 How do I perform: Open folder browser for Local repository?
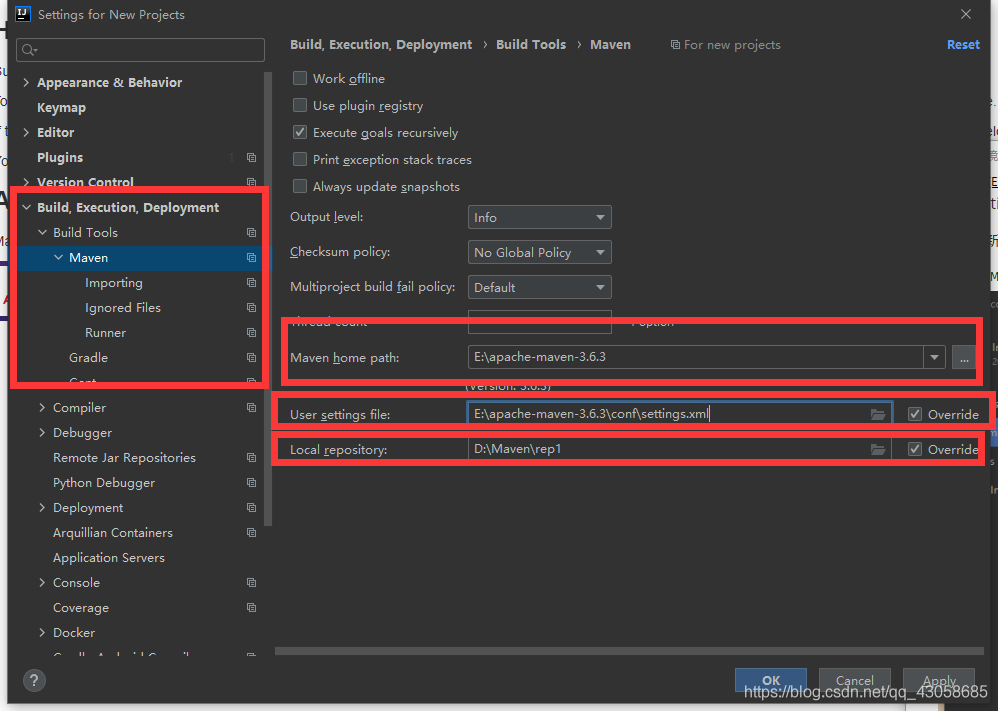[878, 449]
